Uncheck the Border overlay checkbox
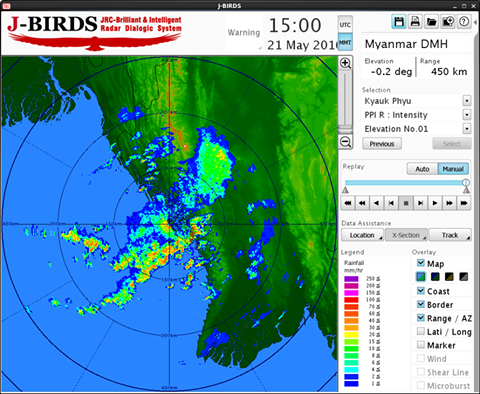The width and height of the screenshot is (480, 394). click(421, 304)
